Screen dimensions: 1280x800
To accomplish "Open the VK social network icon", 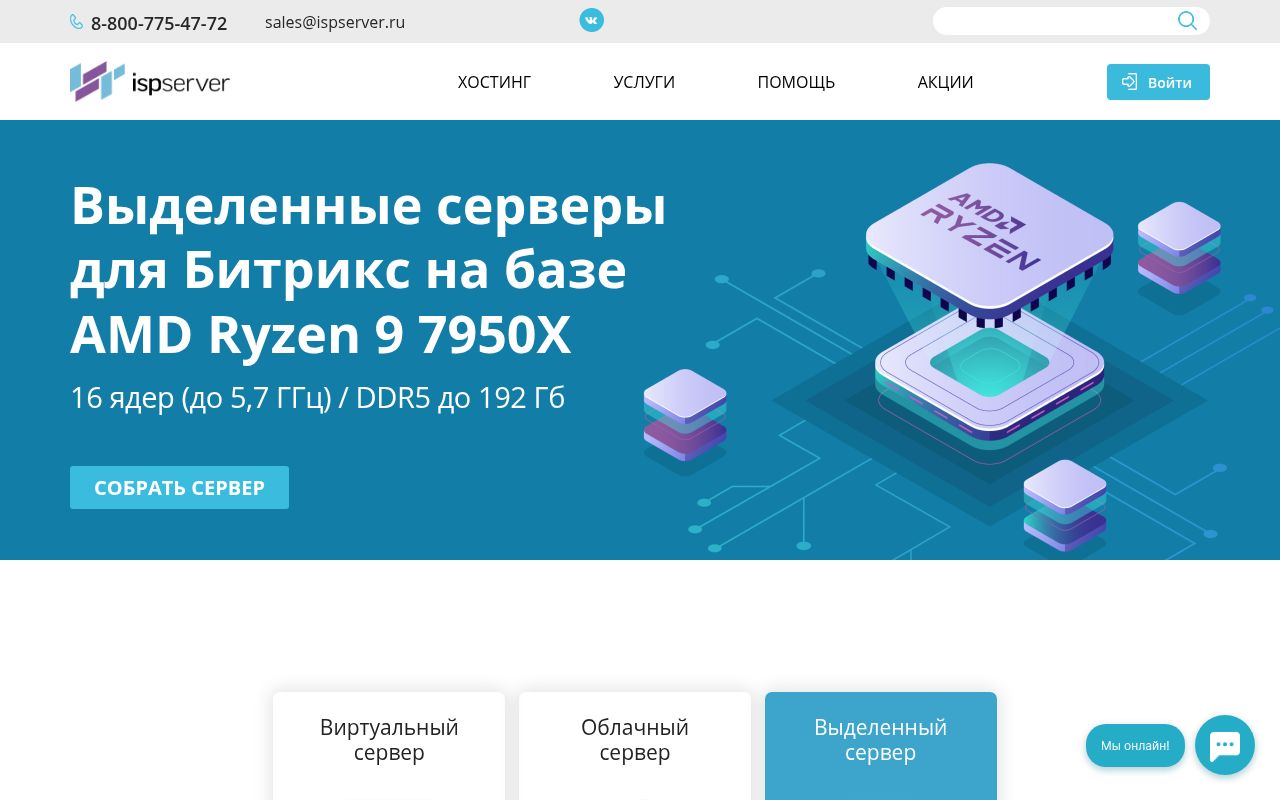I will coord(592,20).
